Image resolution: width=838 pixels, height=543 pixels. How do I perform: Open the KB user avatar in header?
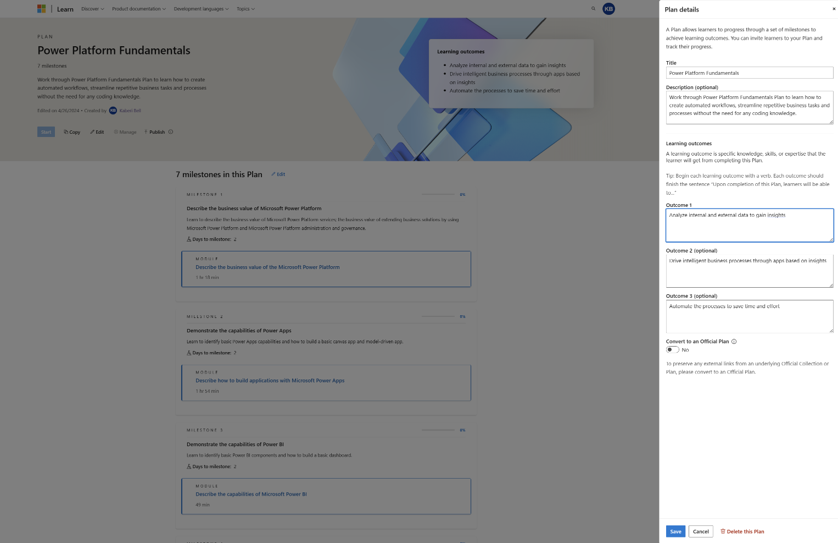point(608,9)
